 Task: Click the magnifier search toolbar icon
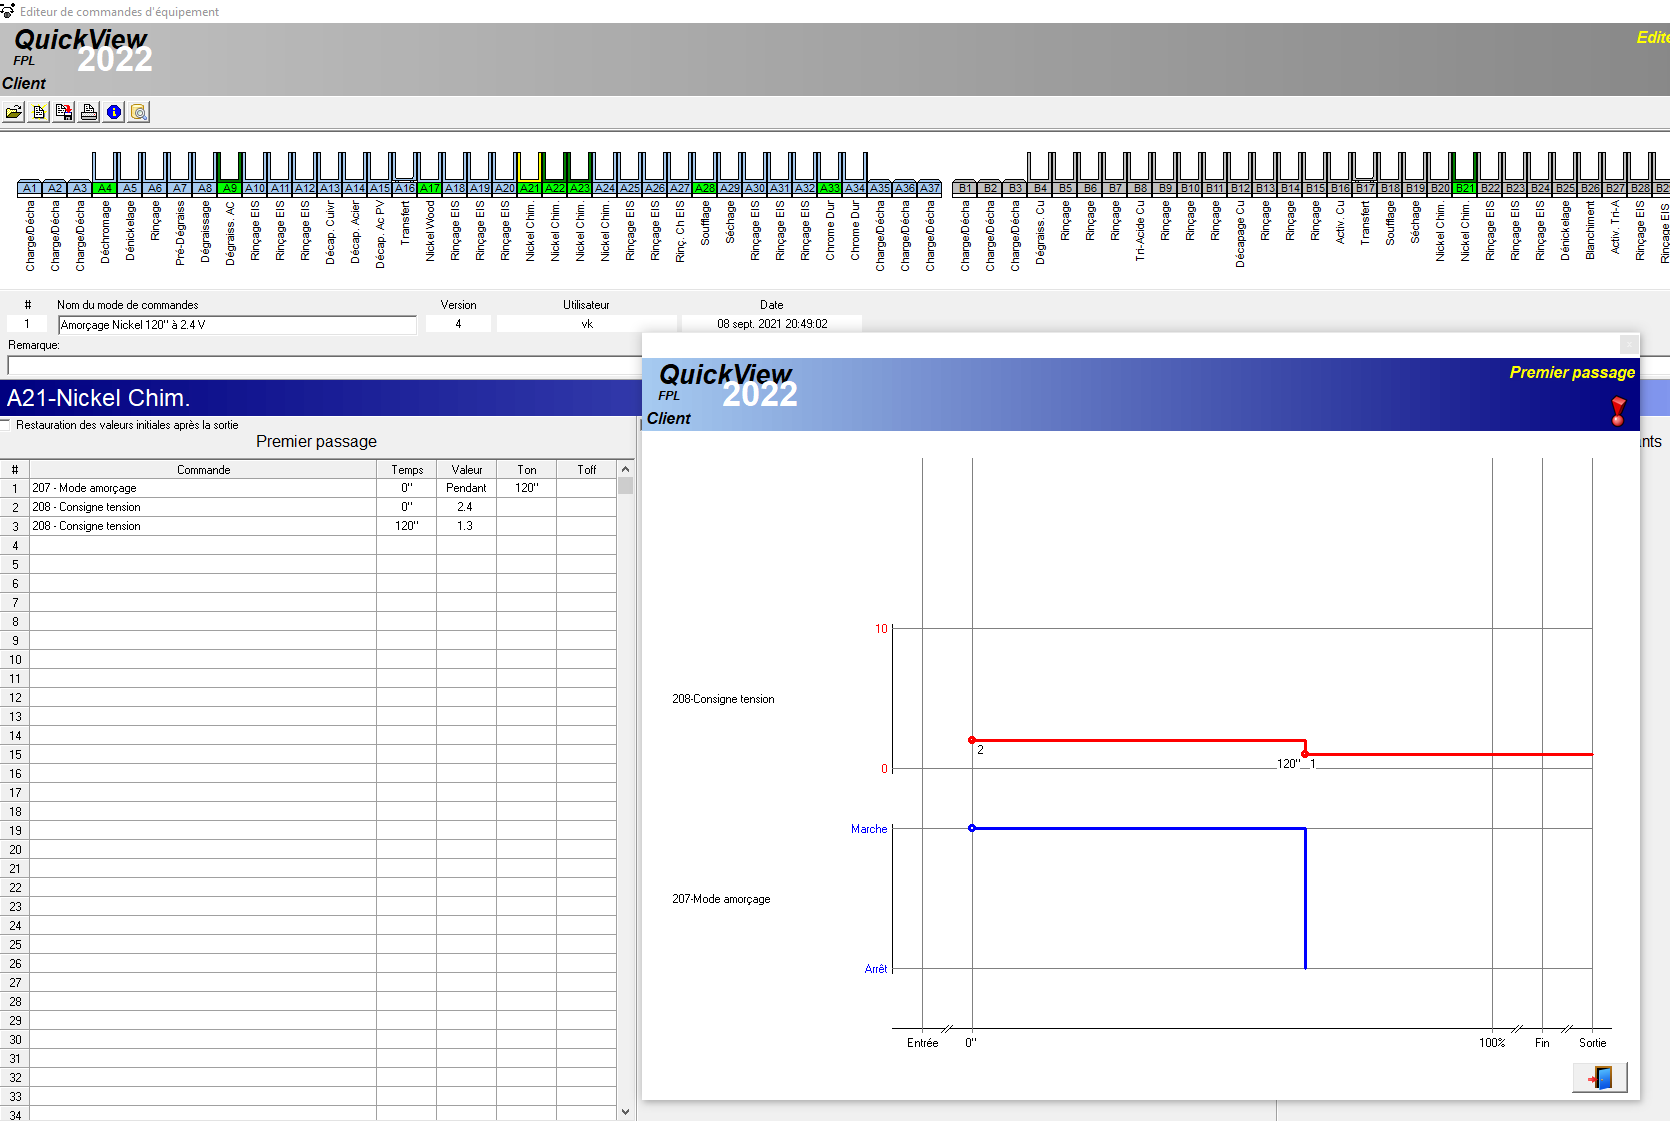click(x=139, y=112)
